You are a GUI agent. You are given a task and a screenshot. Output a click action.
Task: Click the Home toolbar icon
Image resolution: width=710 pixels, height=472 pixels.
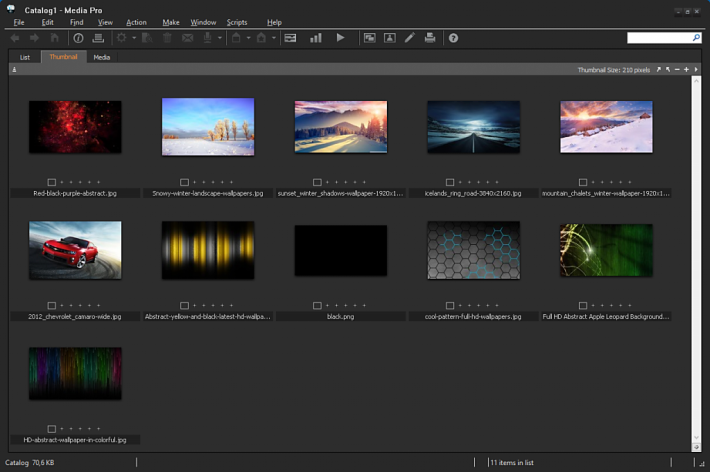[x=54, y=38]
